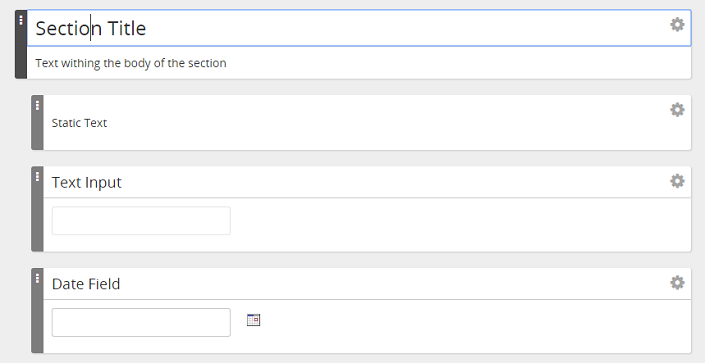Image resolution: width=705 pixels, height=363 pixels.
Task: Click the Text Input drag handle dots
Action: (37, 177)
